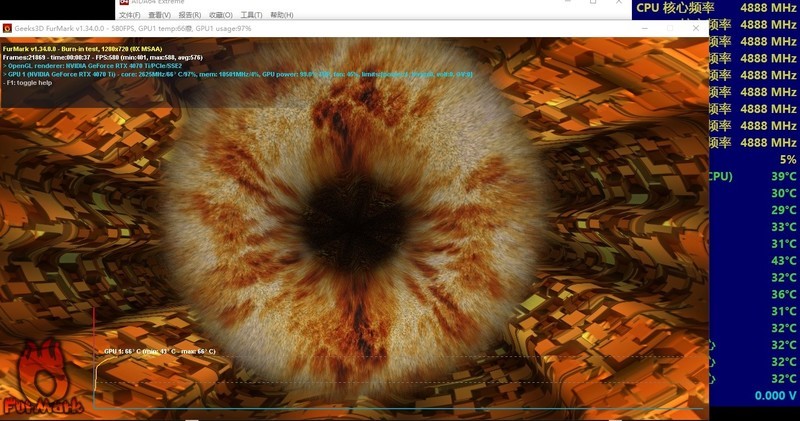This screenshot has width=800, height=421.
Task: Click the 'CPU 核心频率' sensor label
Action: coord(675,8)
